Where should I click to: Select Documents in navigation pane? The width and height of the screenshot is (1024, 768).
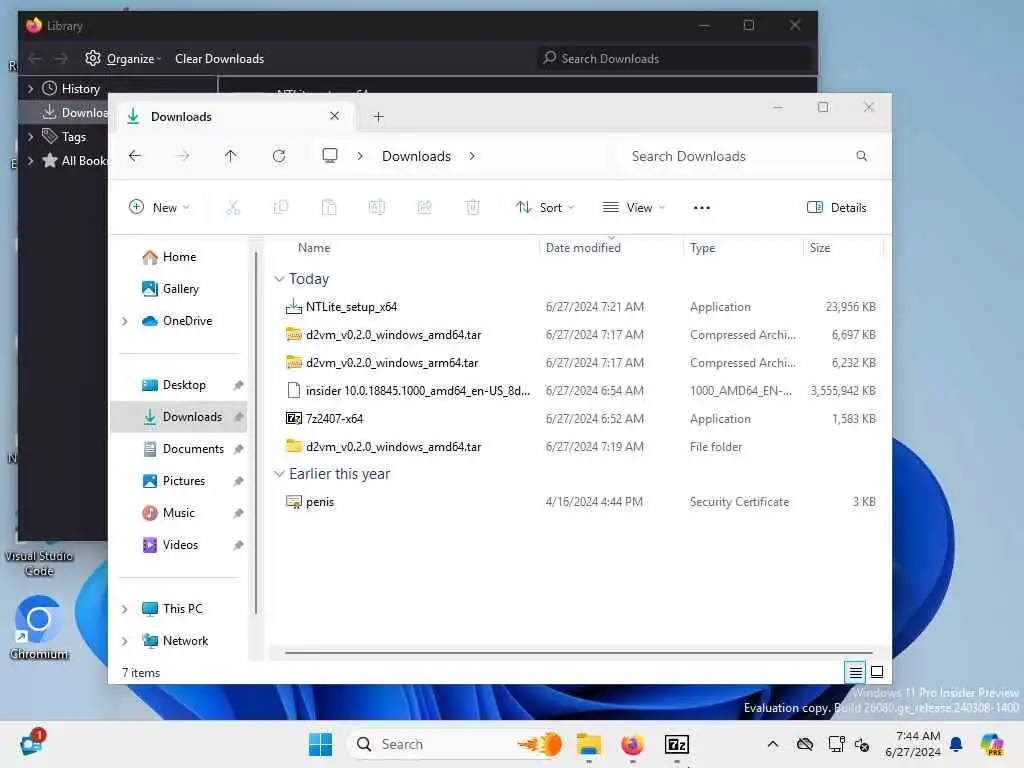[x=178, y=449]
